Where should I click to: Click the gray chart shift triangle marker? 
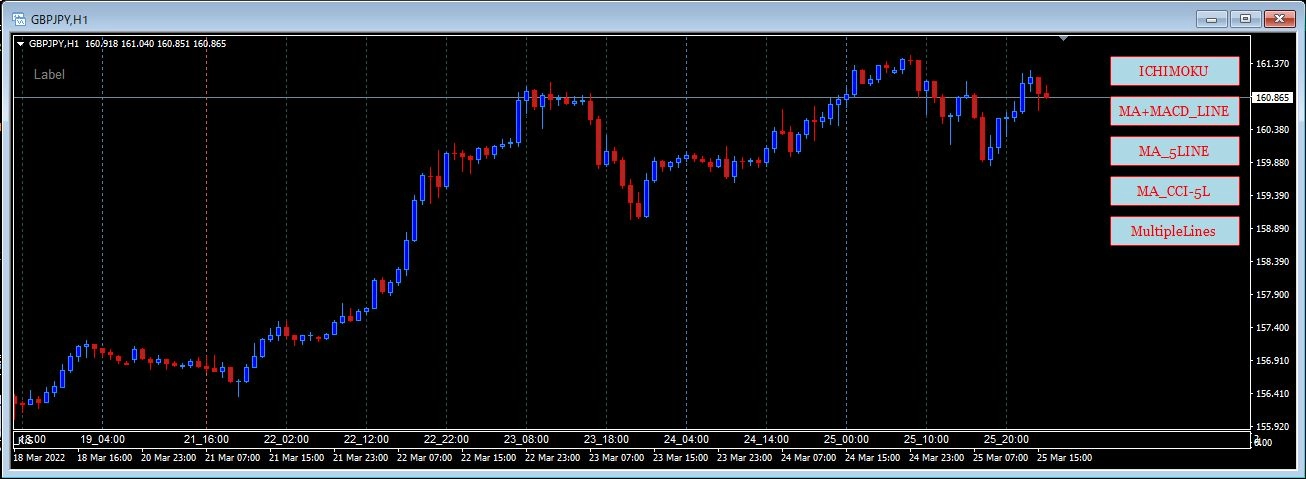click(1064, 39)
